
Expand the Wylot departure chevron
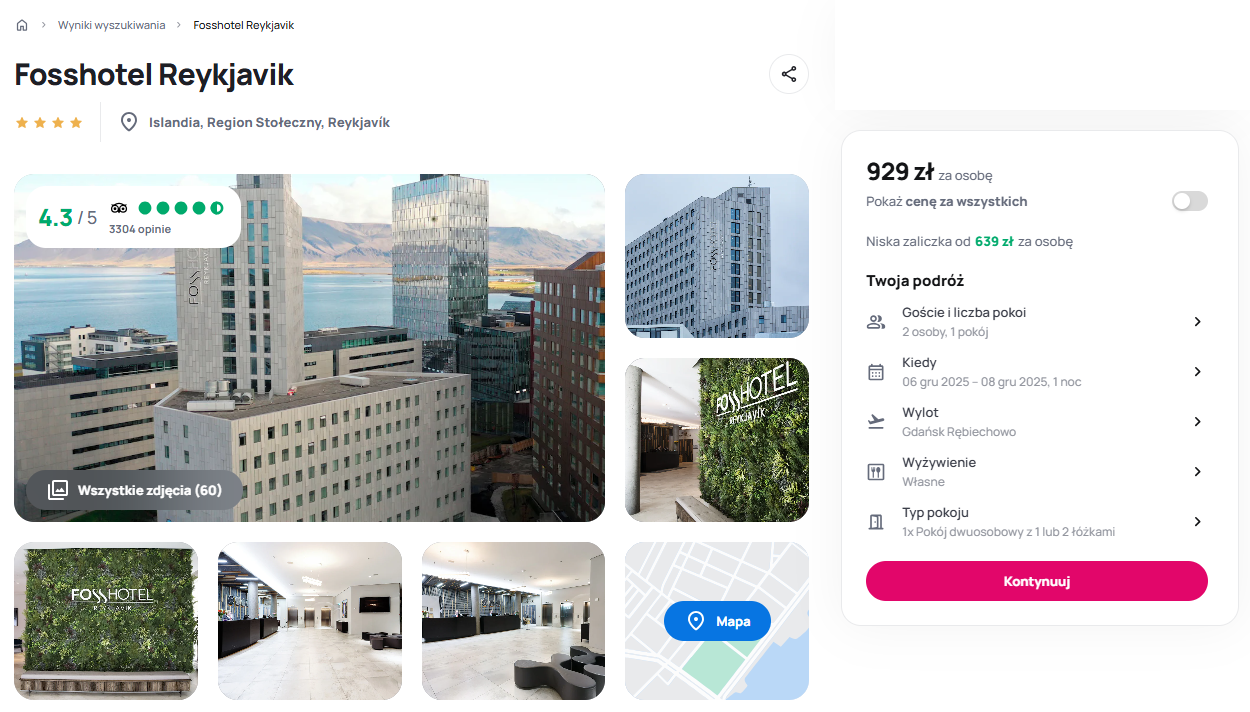pos(1197,422)
